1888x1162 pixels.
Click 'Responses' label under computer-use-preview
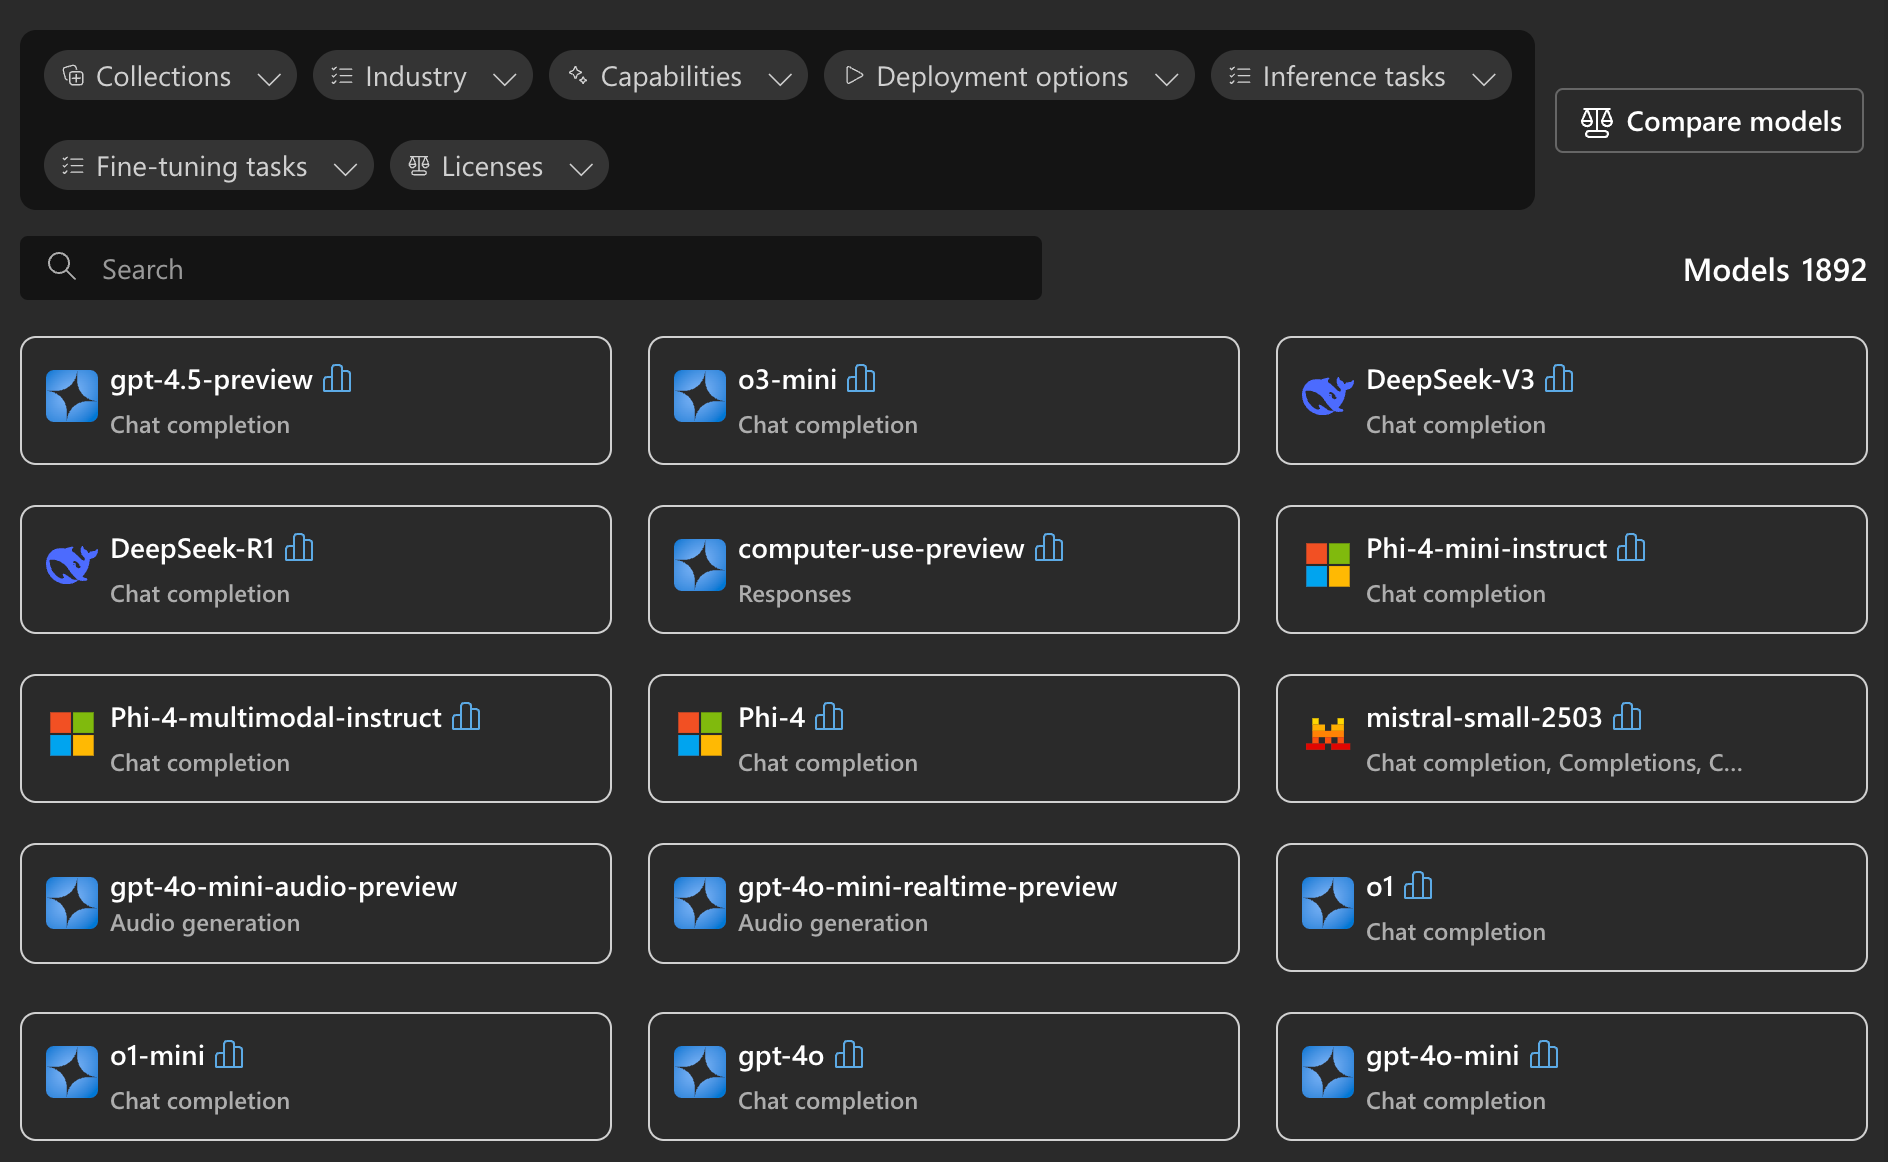coord(794,594)
